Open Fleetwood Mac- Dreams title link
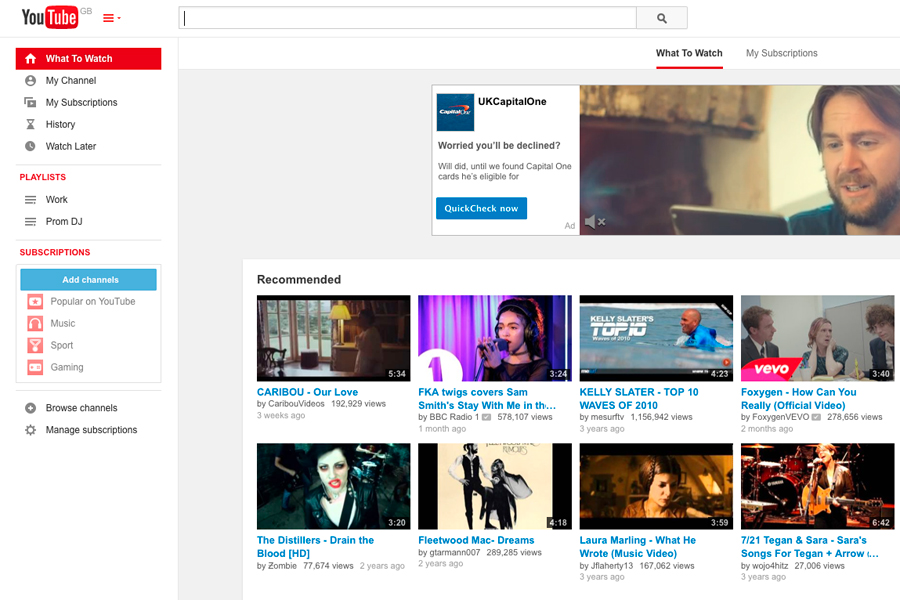Screen dimensions: 900x600 click(x=476, y=540)
